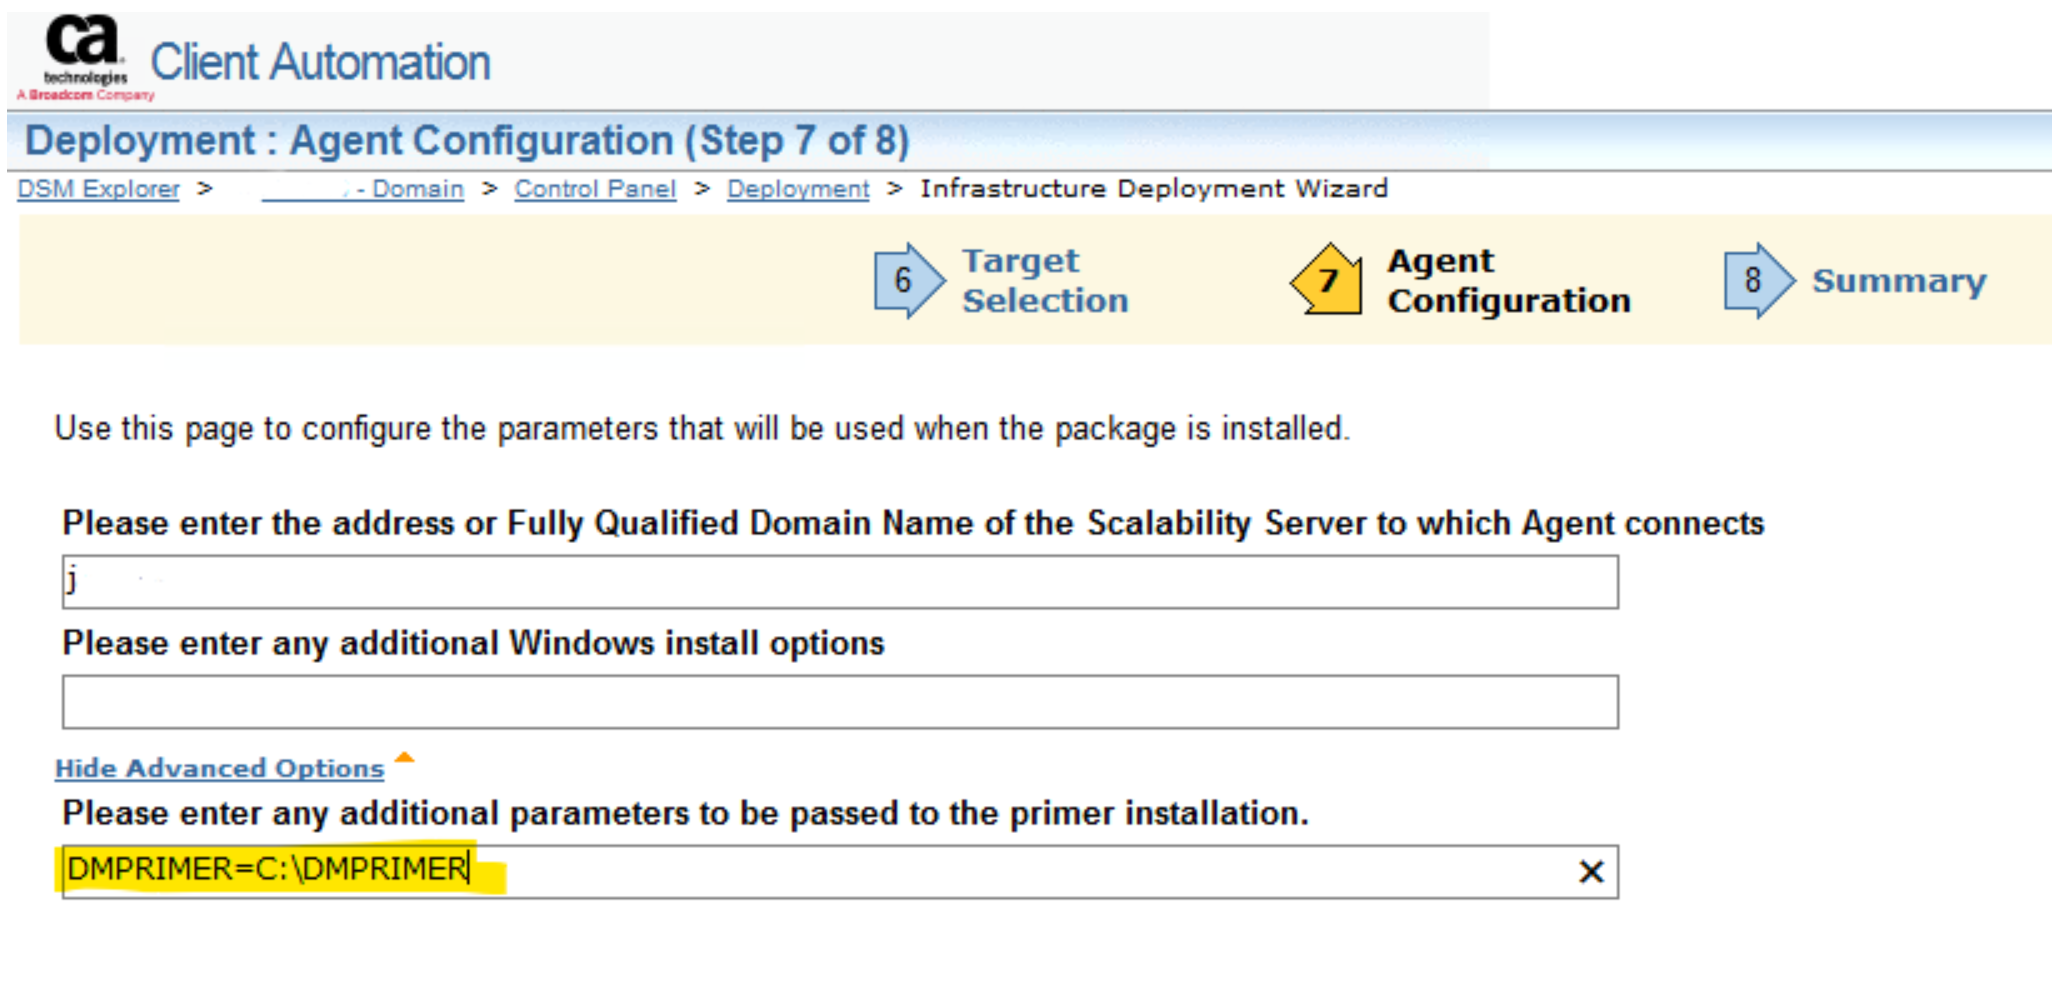Open the Control Panel breadcrumb link

point(595,189)
